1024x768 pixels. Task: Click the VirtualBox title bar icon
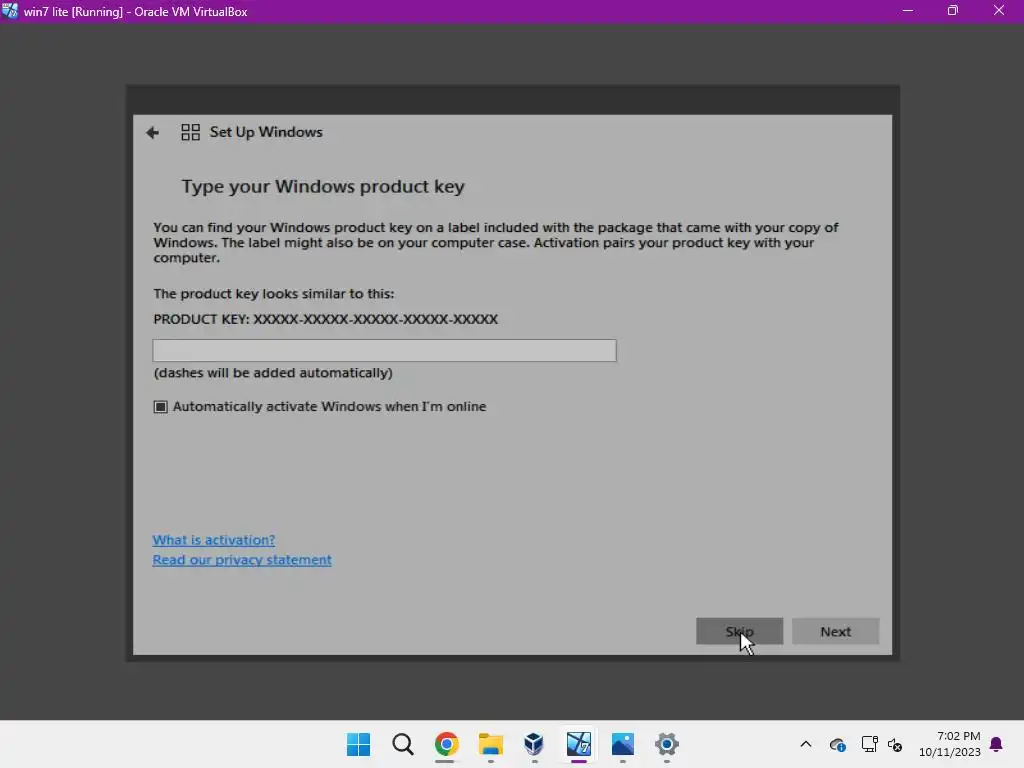click(10, 11)
